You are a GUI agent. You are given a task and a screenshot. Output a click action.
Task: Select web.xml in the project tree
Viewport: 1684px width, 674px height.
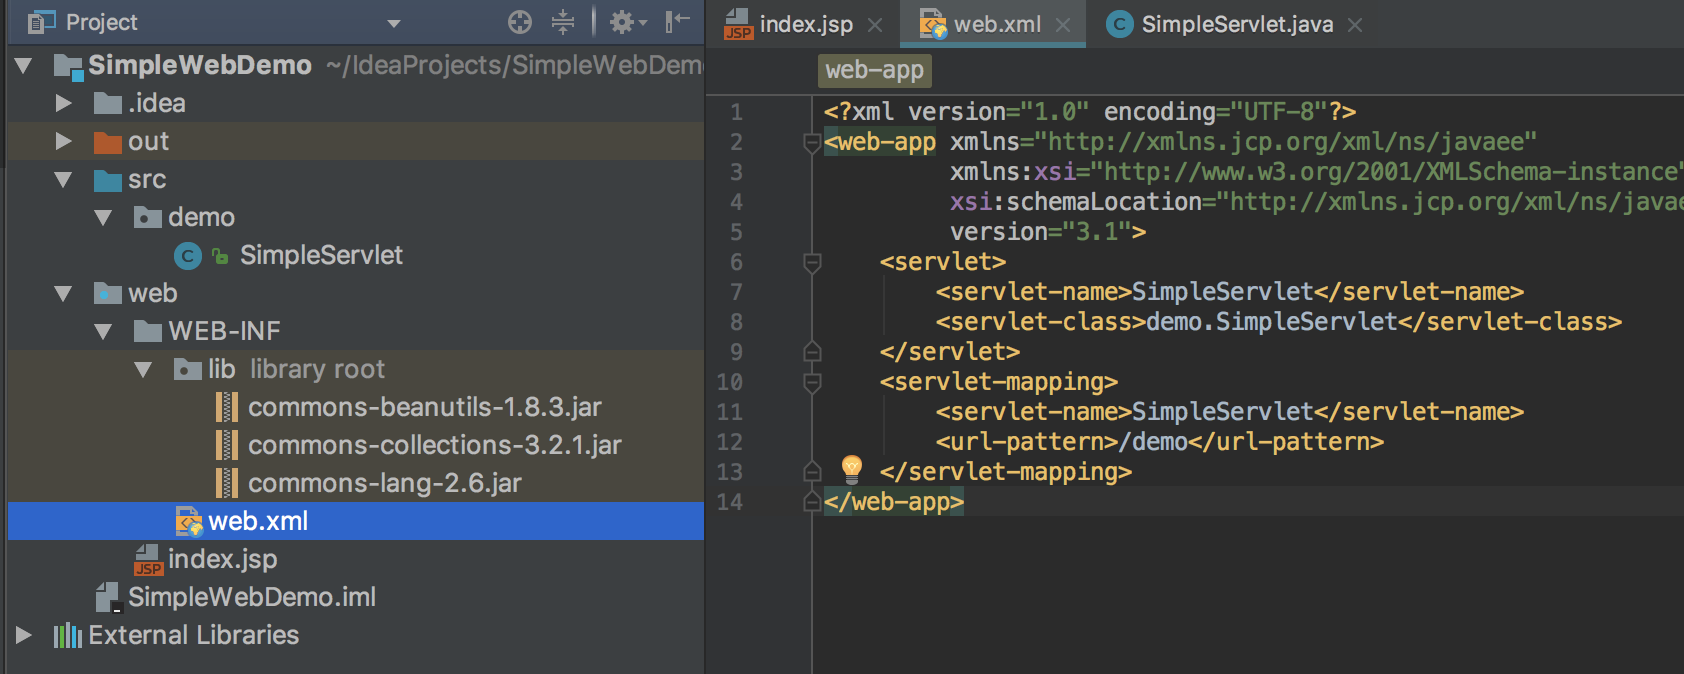(258, 521)
